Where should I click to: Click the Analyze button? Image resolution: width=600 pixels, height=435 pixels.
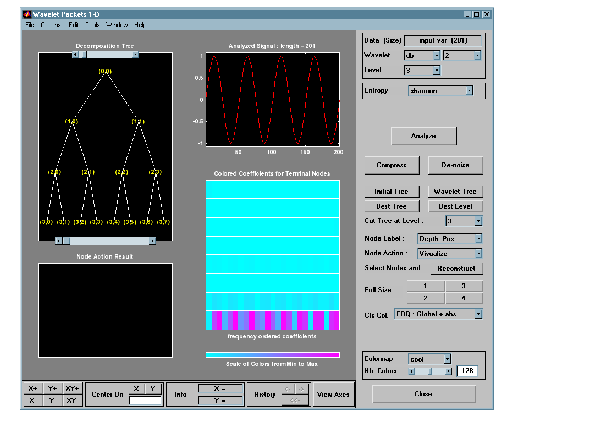click(x=425, y=135)
